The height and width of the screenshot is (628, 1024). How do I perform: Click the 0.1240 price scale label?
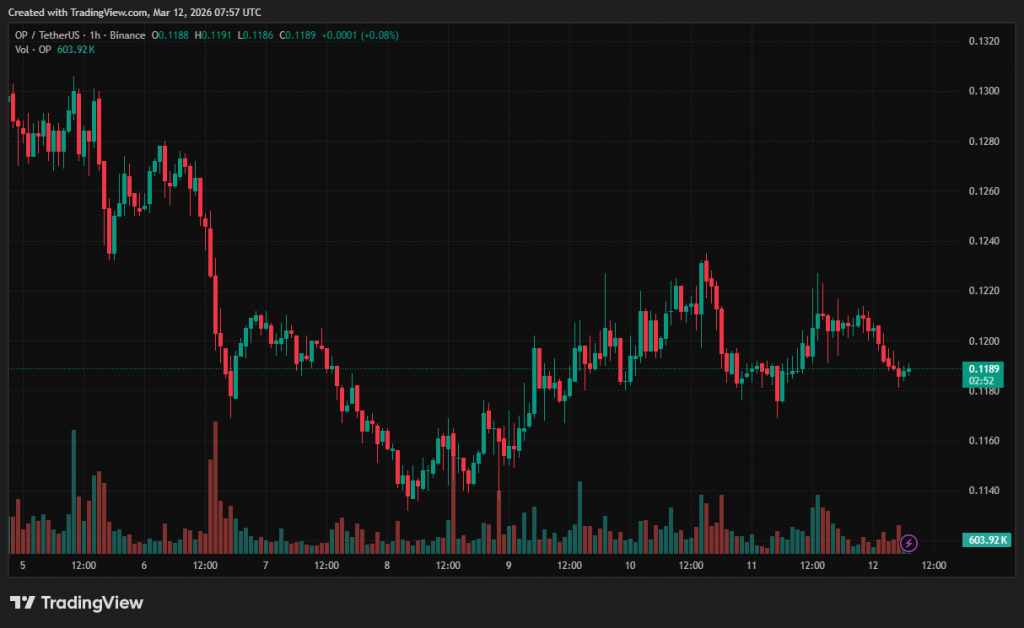point(984,241)
